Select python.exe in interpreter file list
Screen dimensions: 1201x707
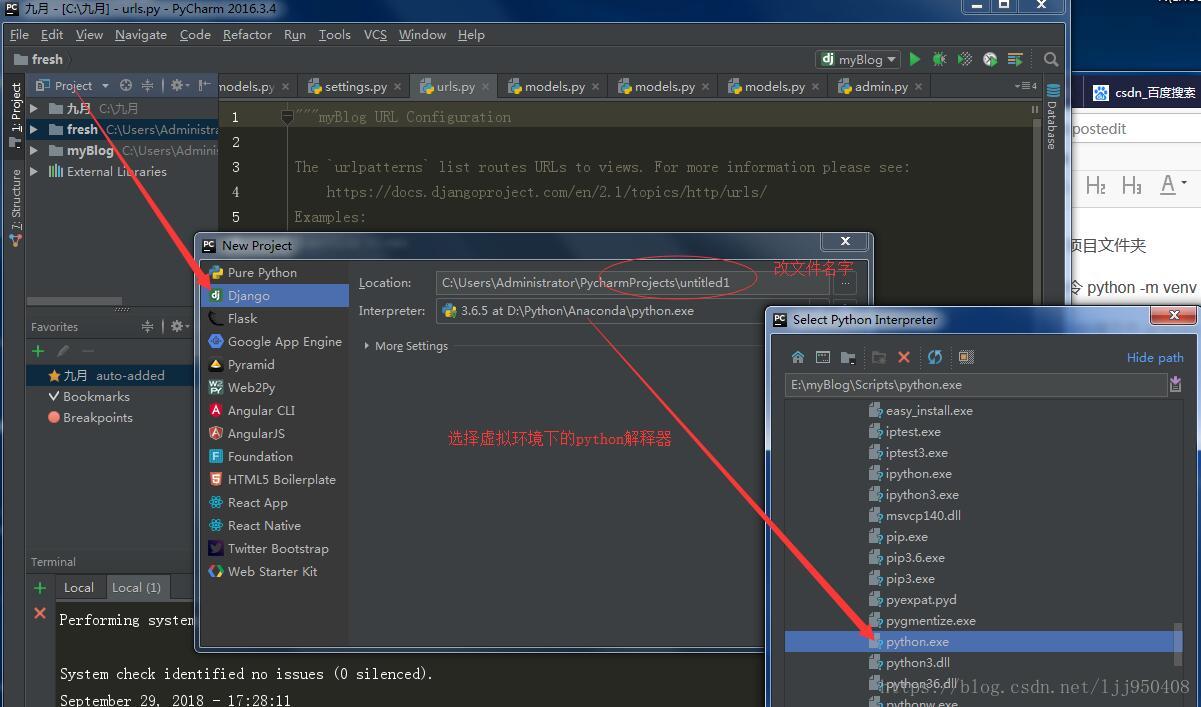(979, 642)
